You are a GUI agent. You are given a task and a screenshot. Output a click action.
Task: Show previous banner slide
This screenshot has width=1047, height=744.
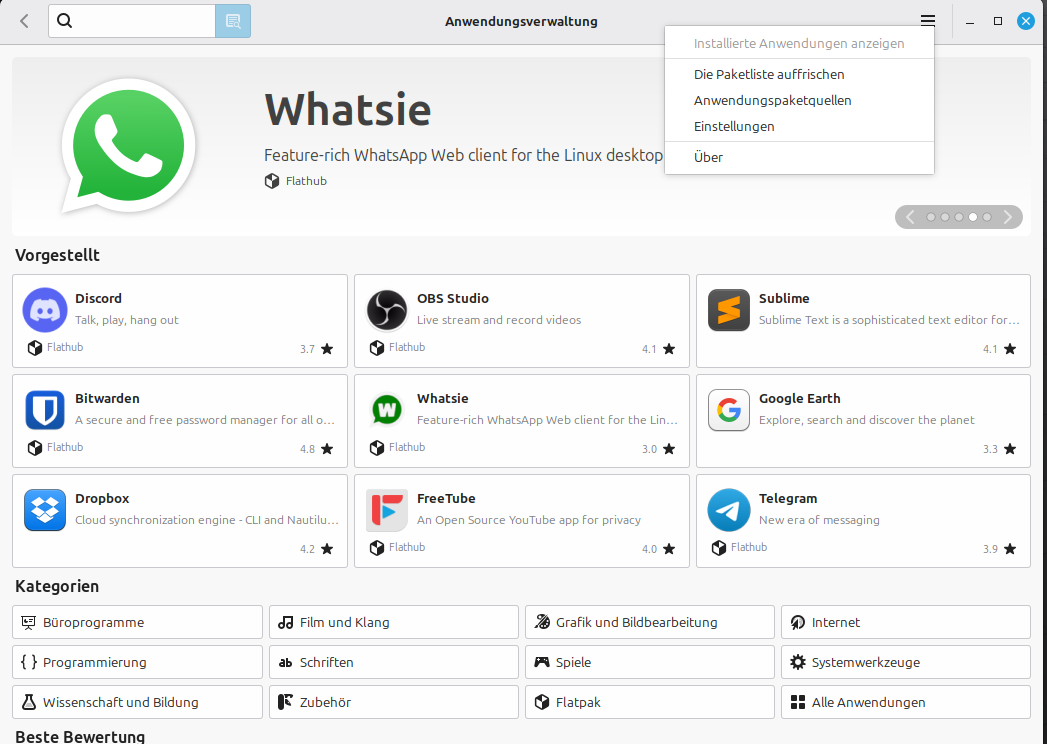(x=910, y=217)
